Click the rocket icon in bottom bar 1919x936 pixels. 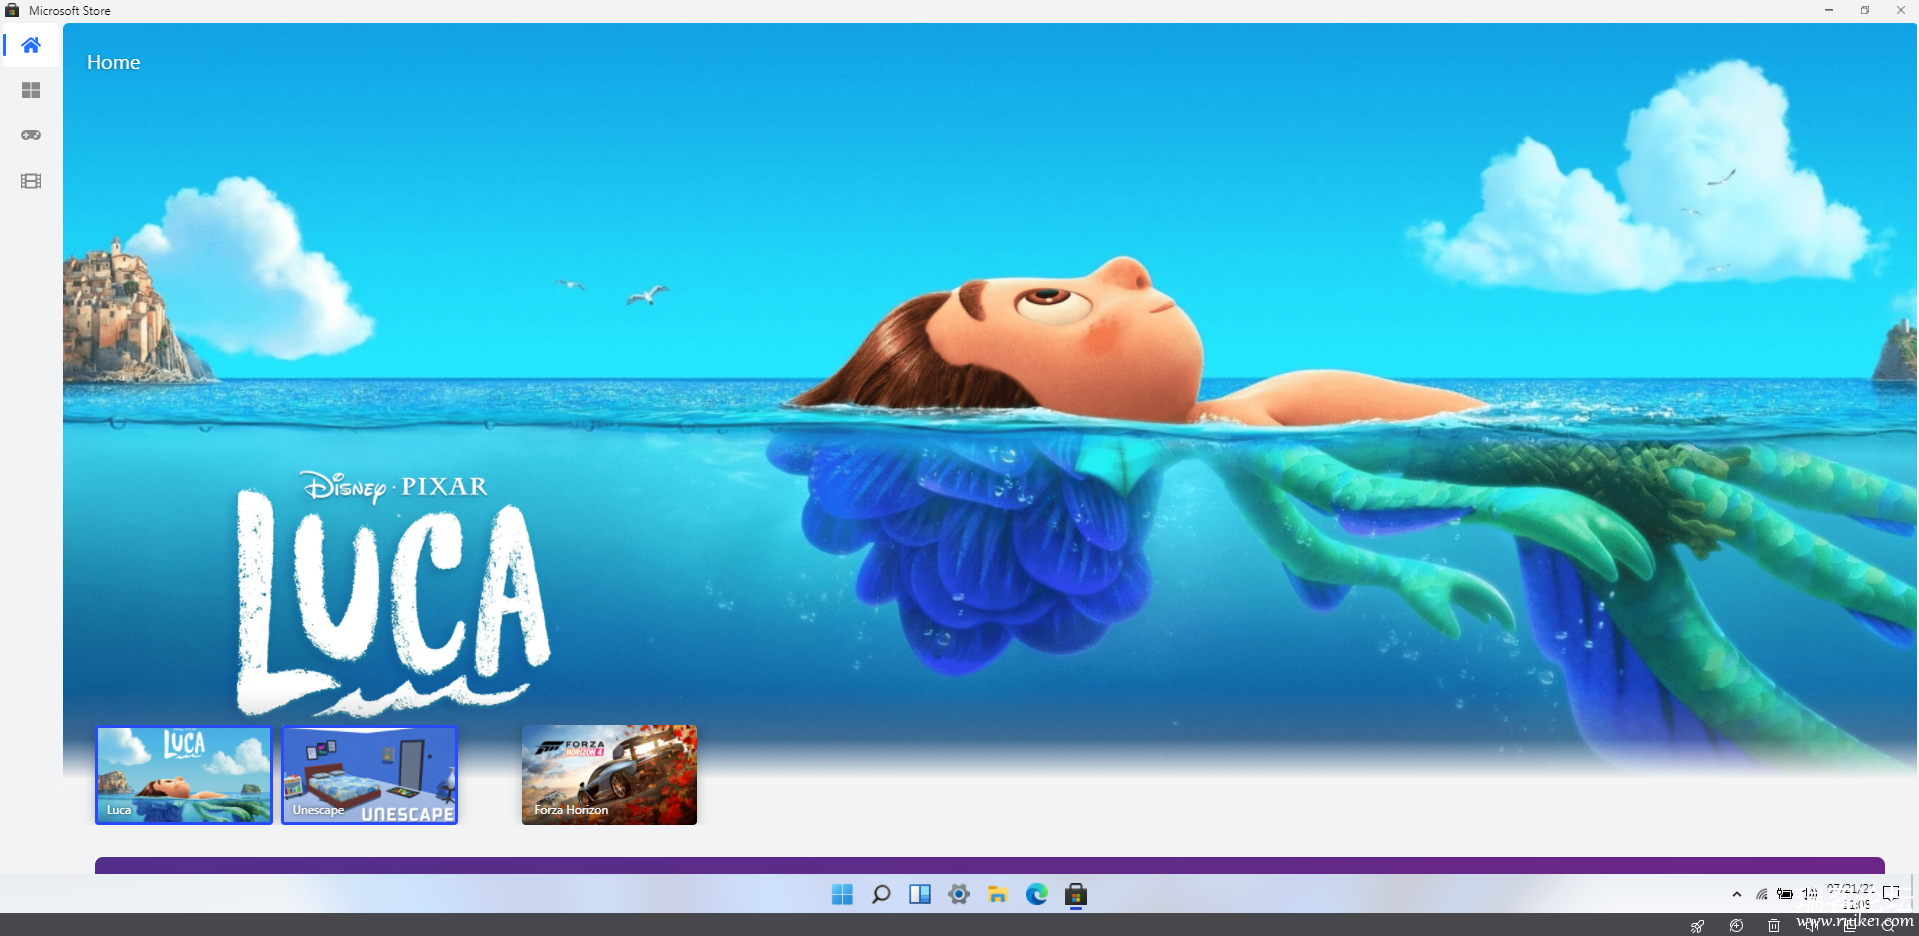click(1697, 926)
